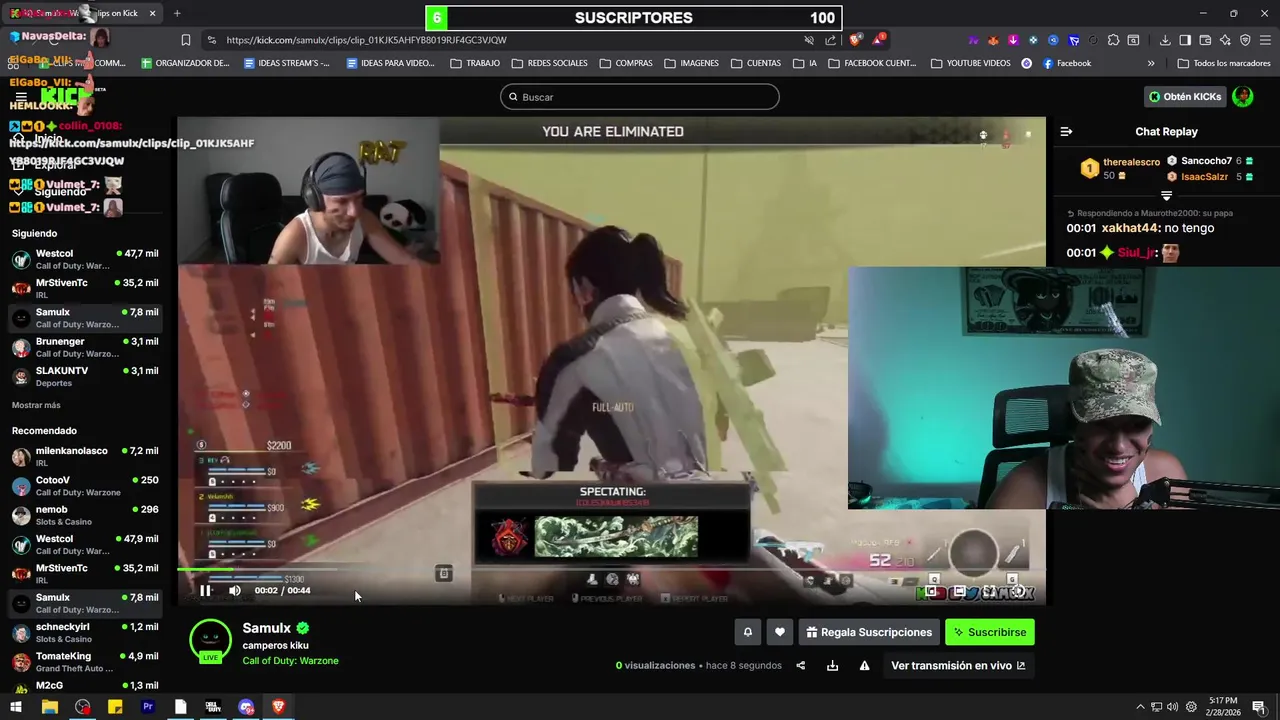This screenshot has height=720, width=1280.
Task: Open Todos los marcadores folder
Action: 1224,63
